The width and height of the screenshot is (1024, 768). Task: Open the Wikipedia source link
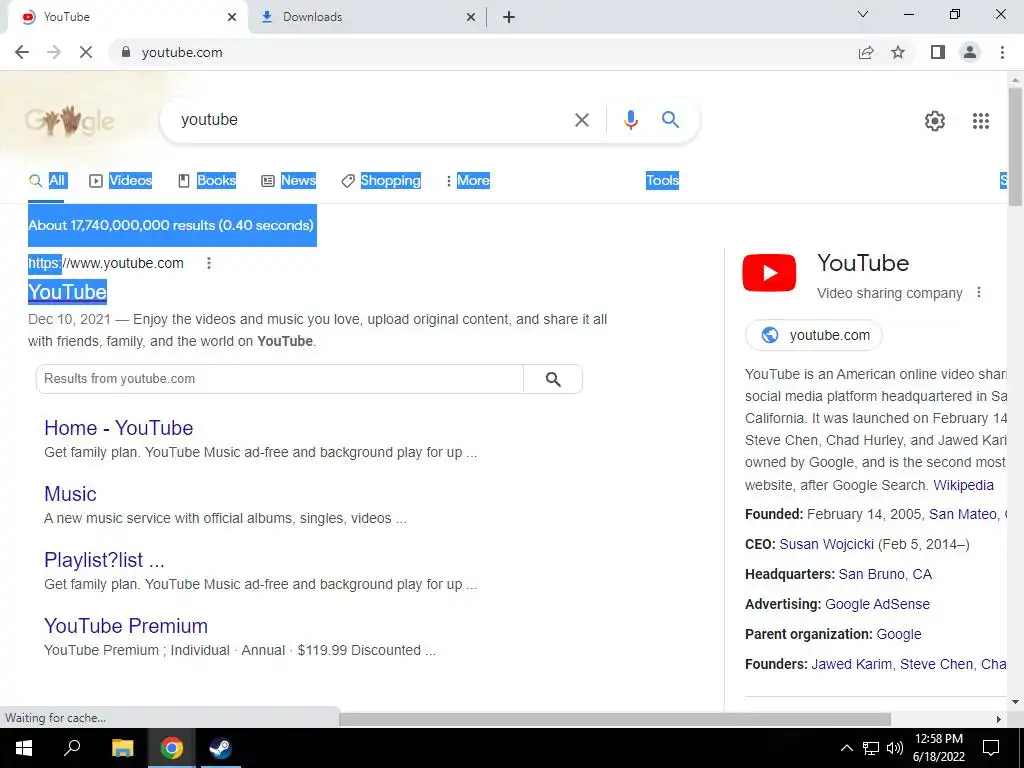pyautogui.click(x=963, y=485)
